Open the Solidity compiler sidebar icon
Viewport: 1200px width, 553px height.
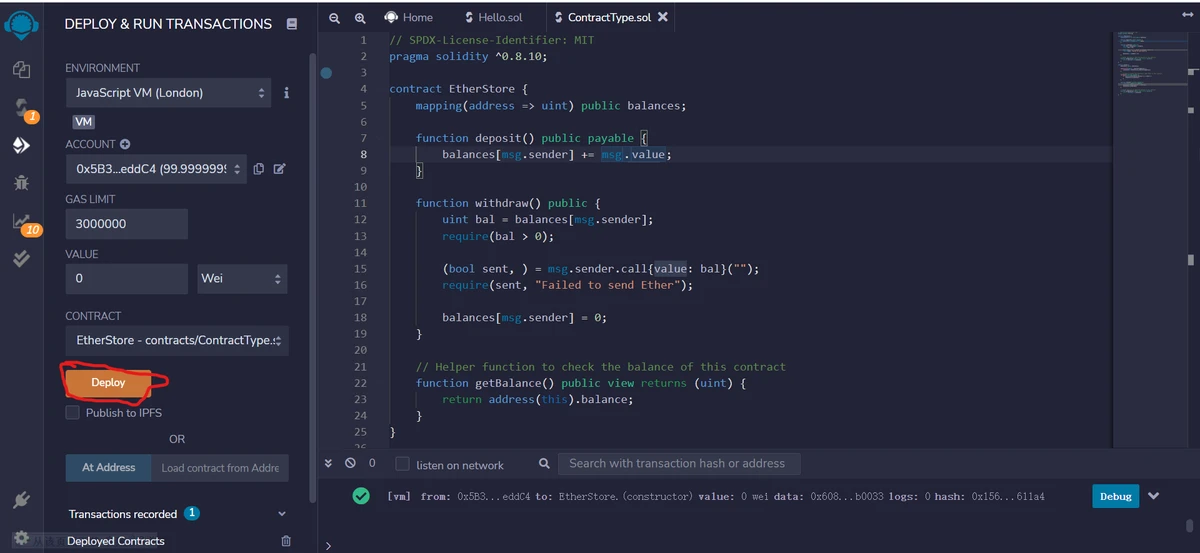pos(21,107)
